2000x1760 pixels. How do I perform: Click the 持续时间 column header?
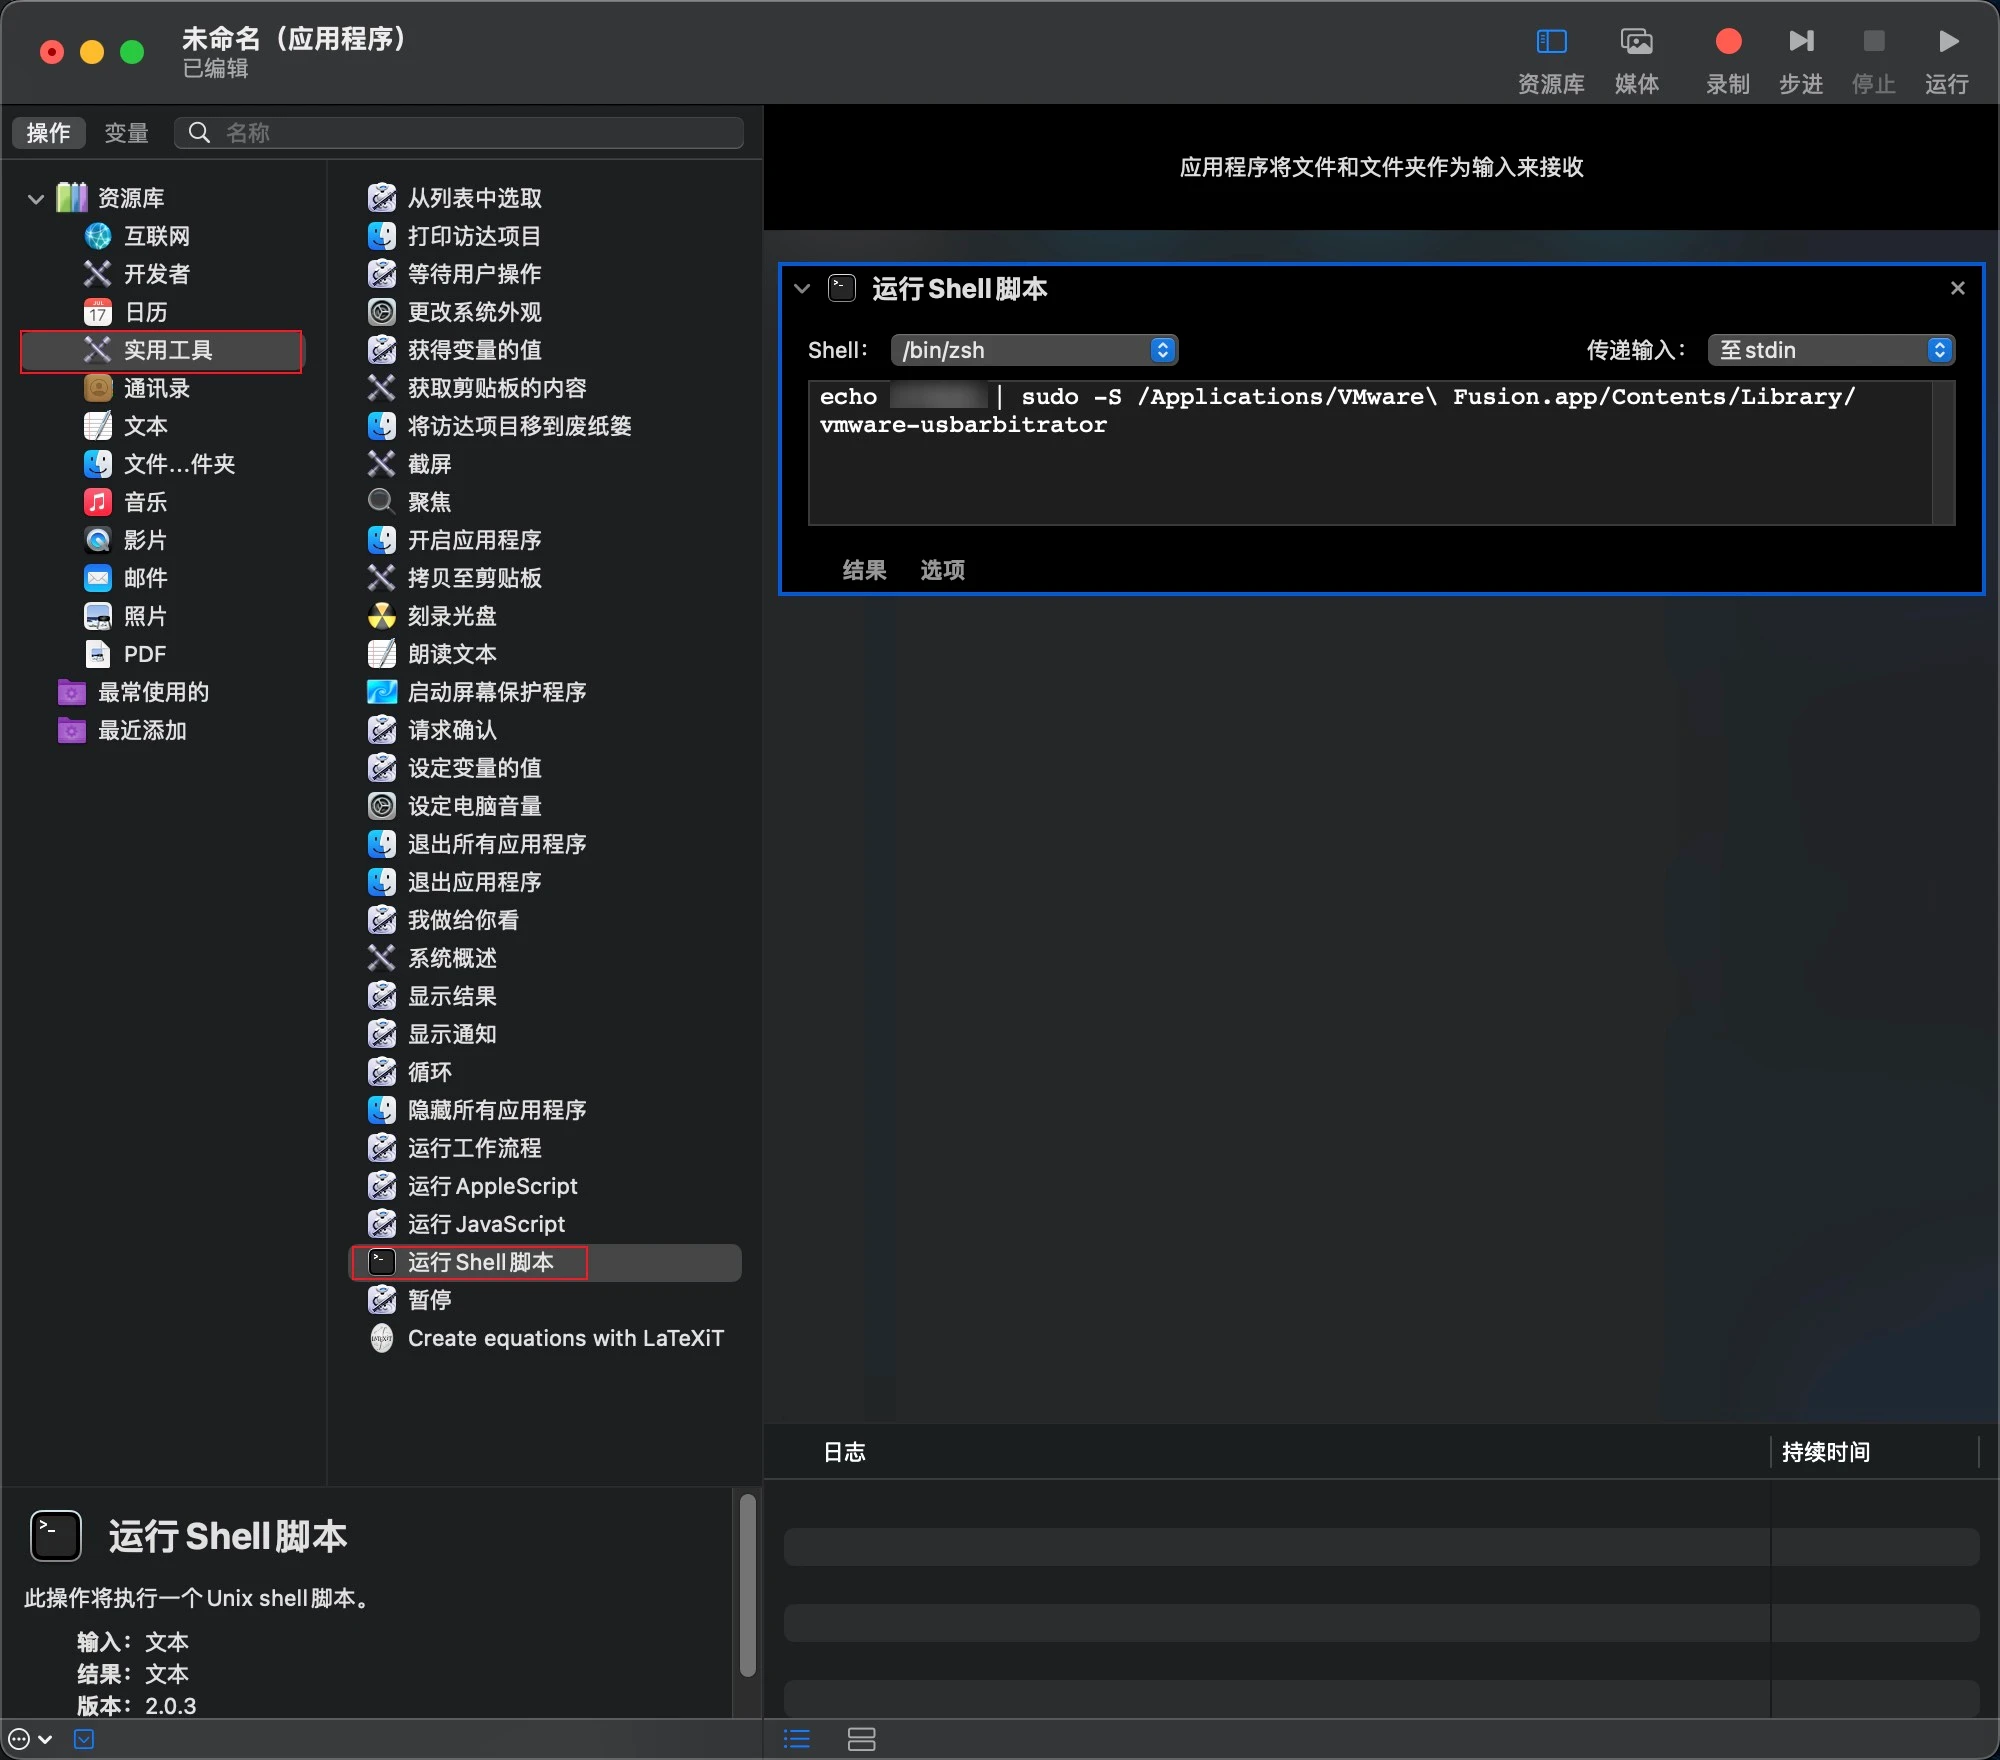click(x=1826, y=1452)
